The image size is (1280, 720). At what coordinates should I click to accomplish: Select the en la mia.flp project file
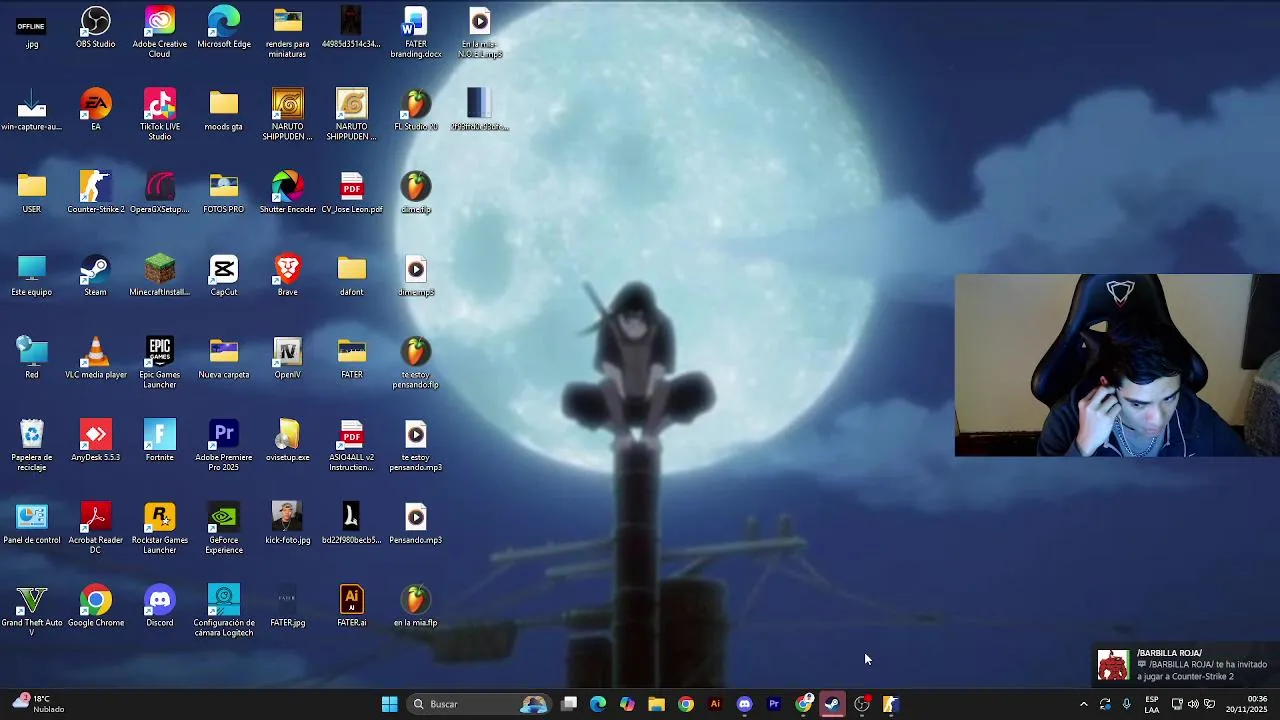click(415, 607)
